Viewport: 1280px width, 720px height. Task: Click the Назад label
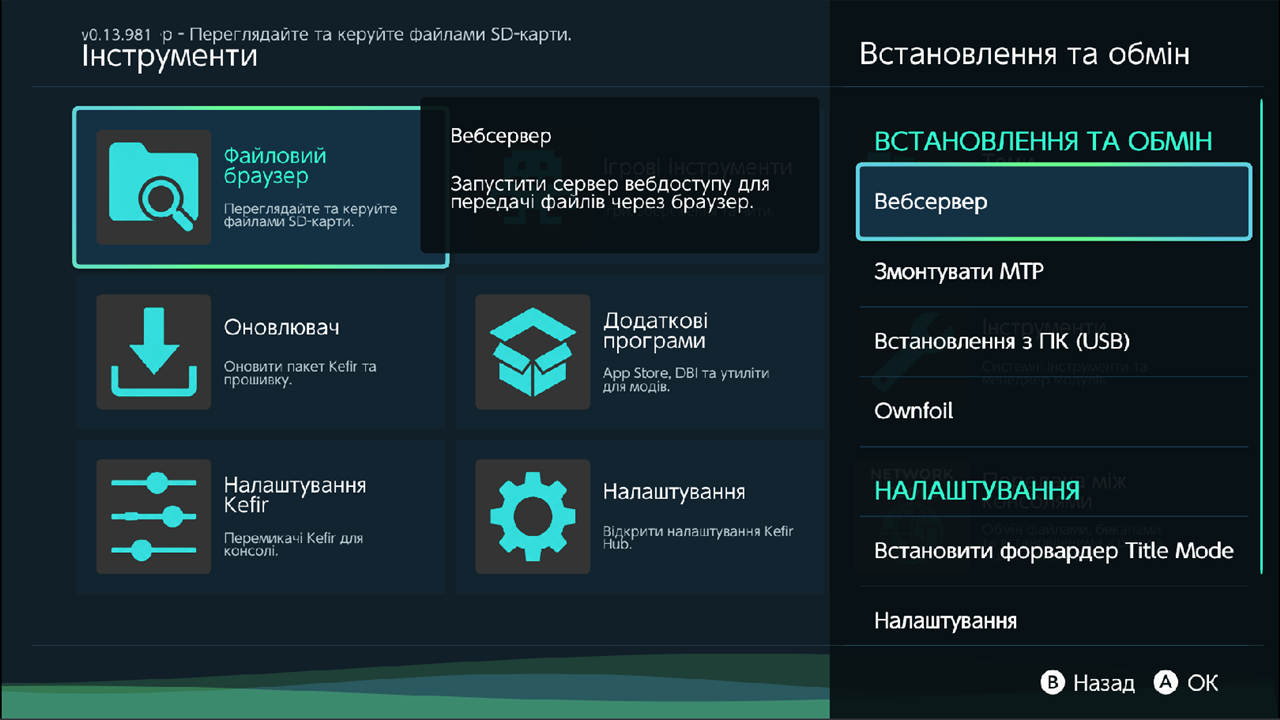[1104, 683]
